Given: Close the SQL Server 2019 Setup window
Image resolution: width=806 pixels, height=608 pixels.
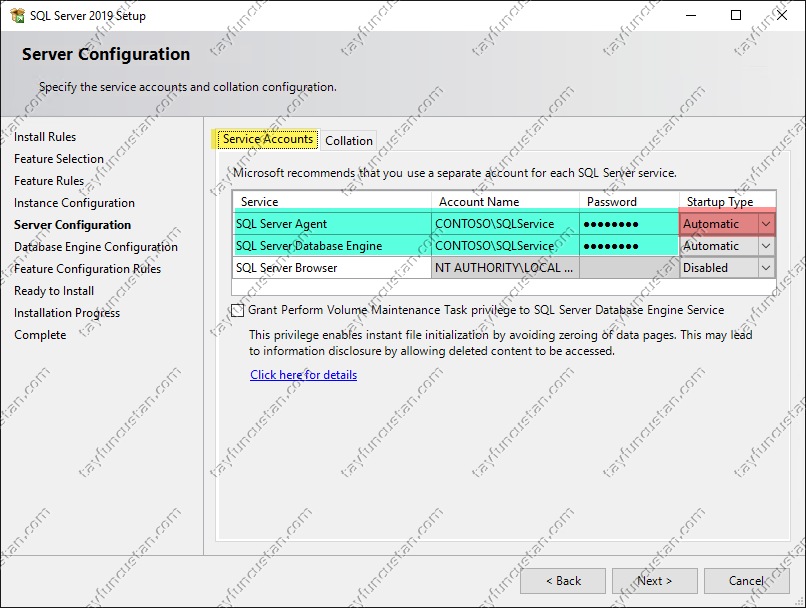Looking at the screenshot, I should (782, 15).
